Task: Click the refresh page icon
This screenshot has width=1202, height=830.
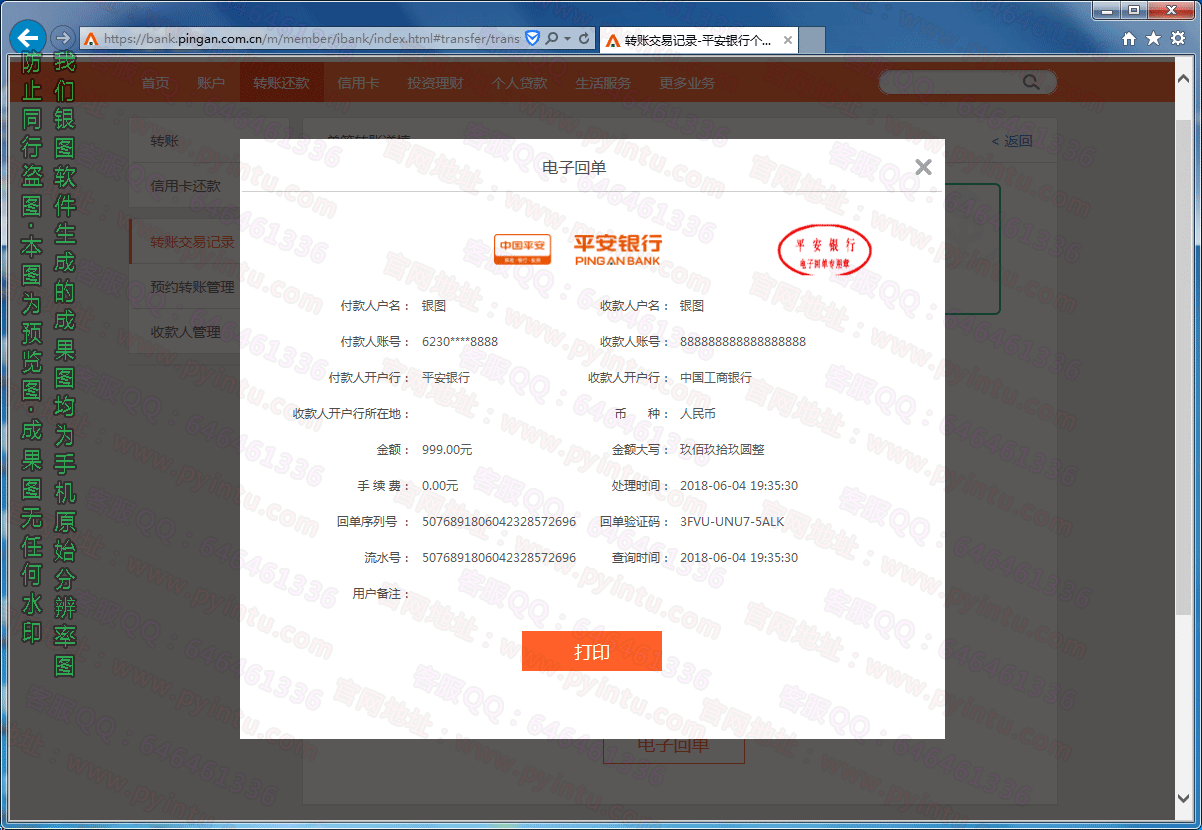Action: tap(584, 39)
